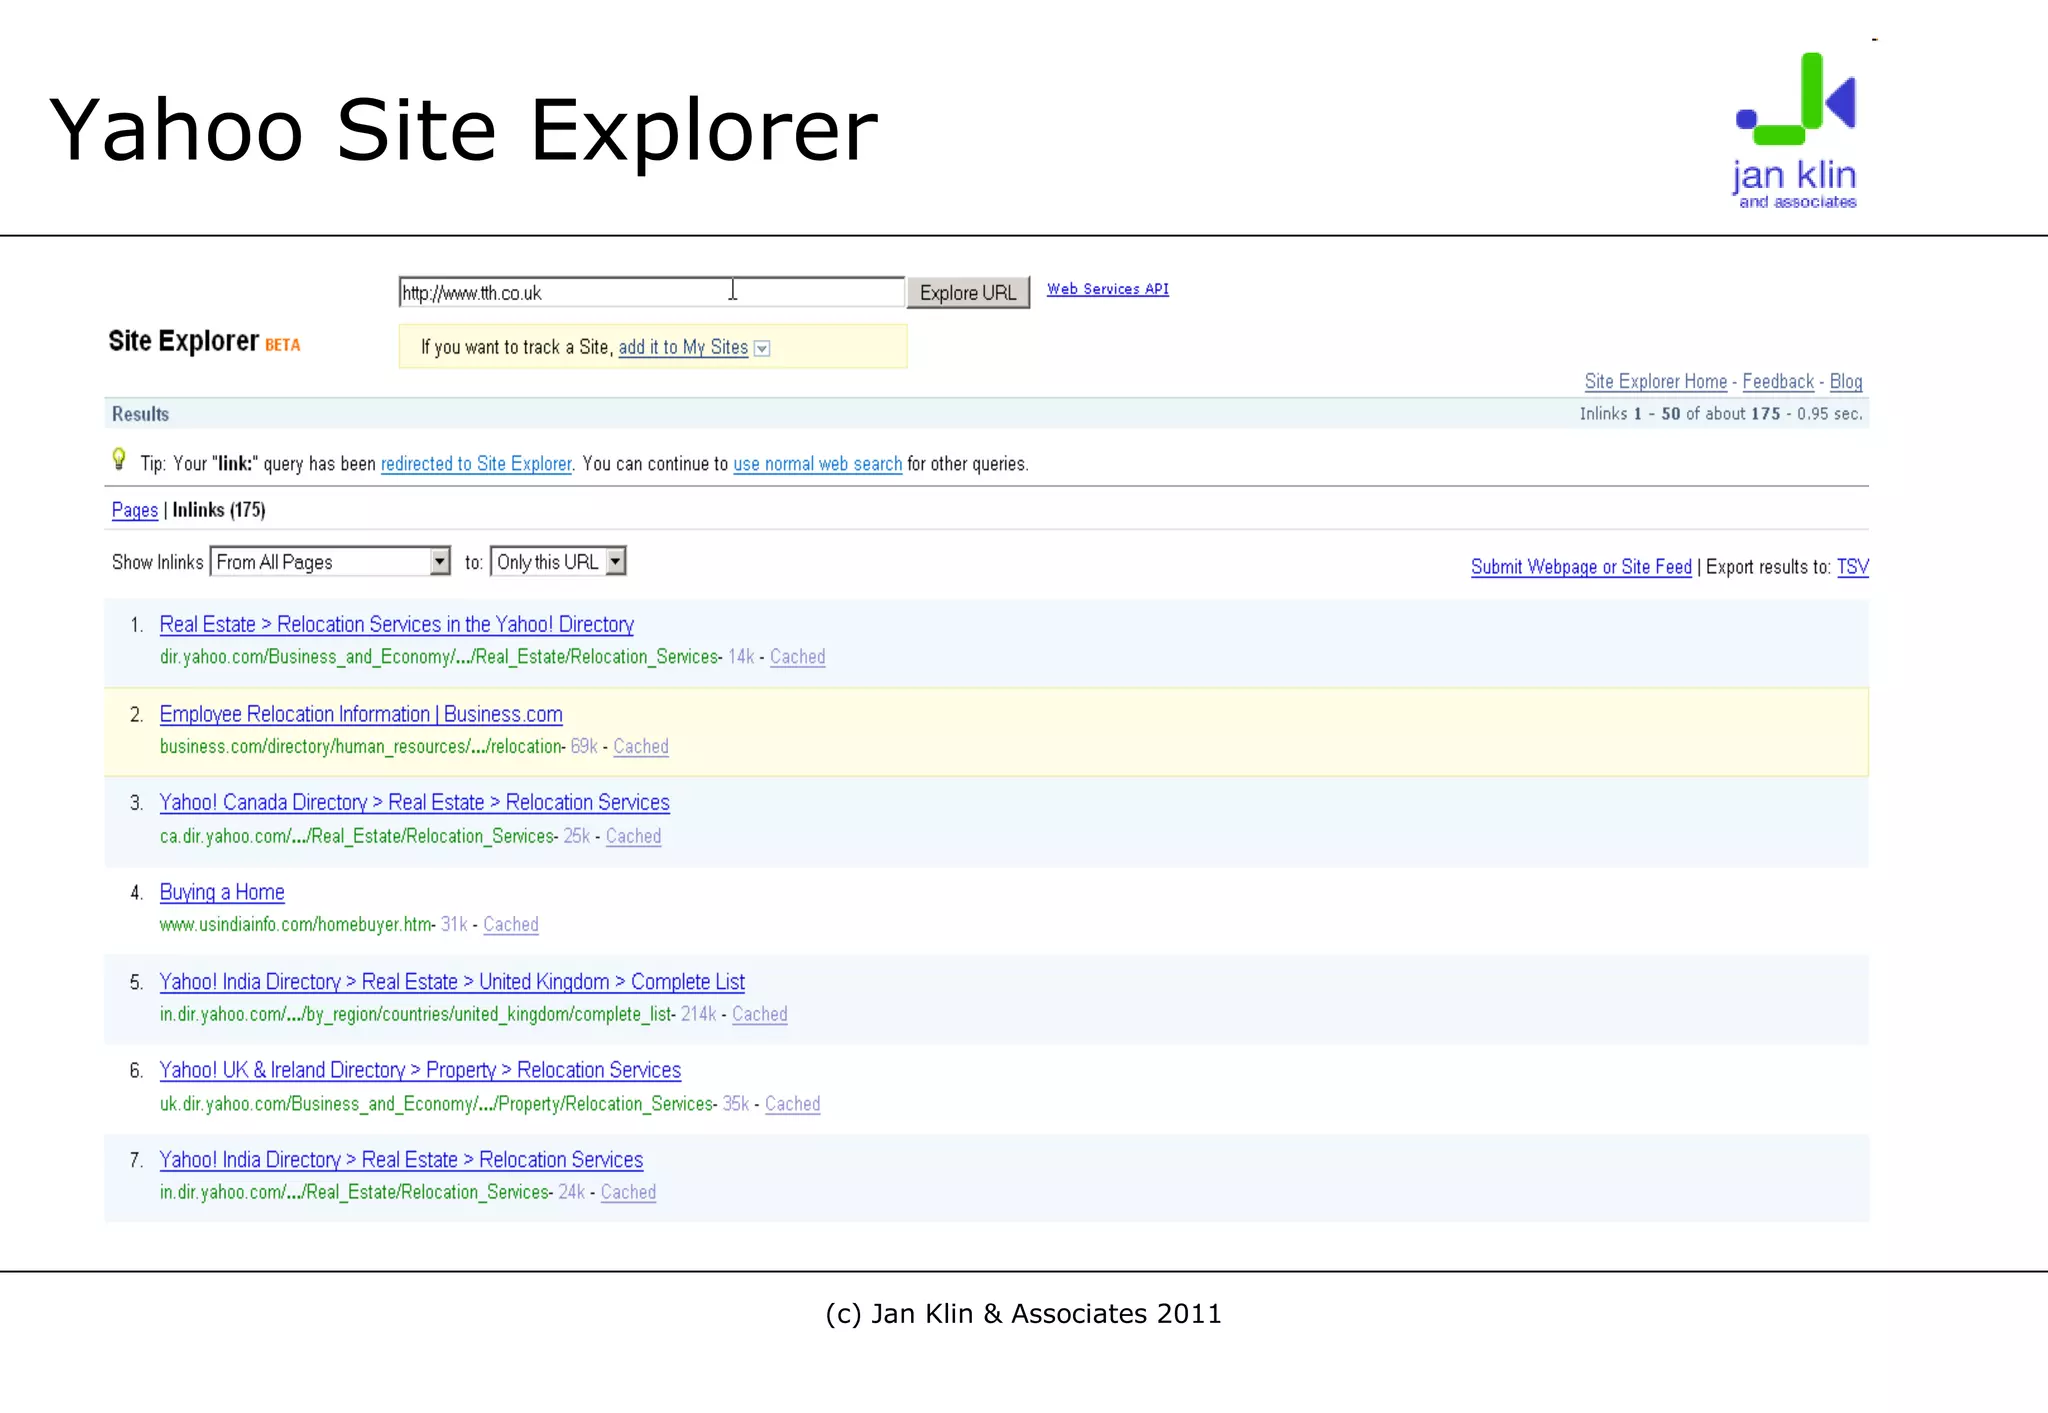2048x1413 pixels.
Task: Go to Site Explorer Home
Action: (1655, 381)
